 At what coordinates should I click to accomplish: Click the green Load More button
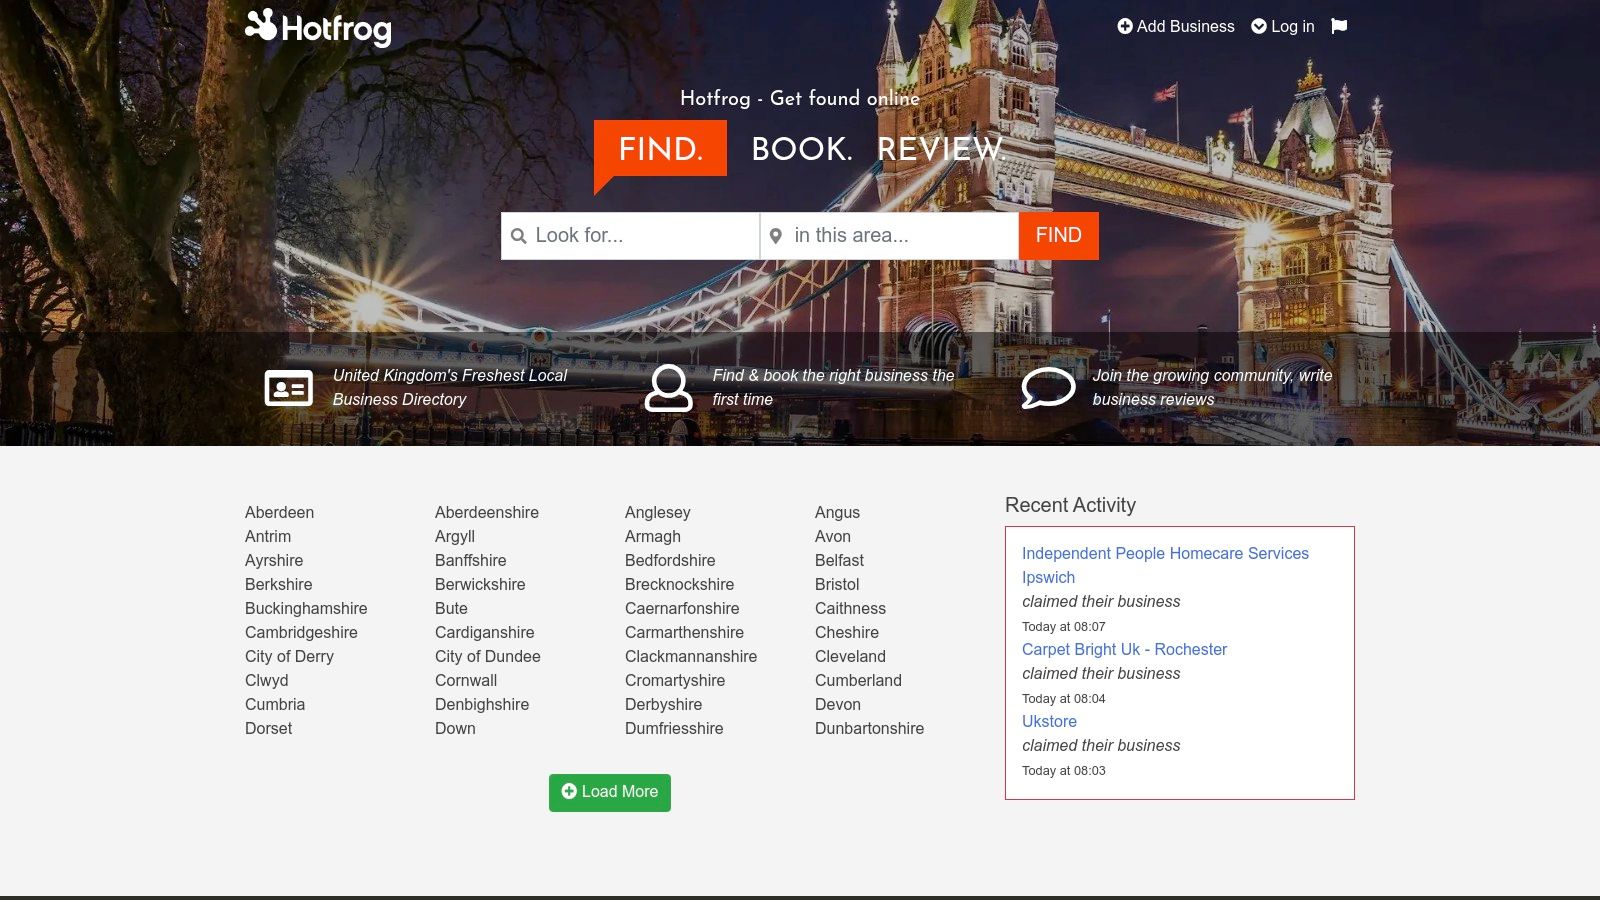[610, 792]
